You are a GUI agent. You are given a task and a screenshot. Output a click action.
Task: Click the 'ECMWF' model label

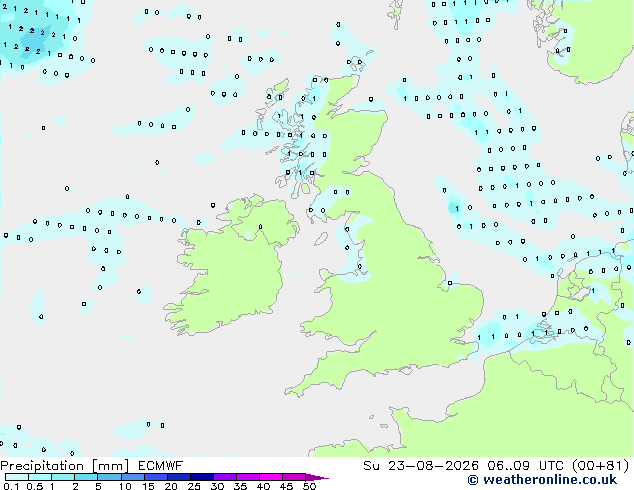[x=161, y=466]
